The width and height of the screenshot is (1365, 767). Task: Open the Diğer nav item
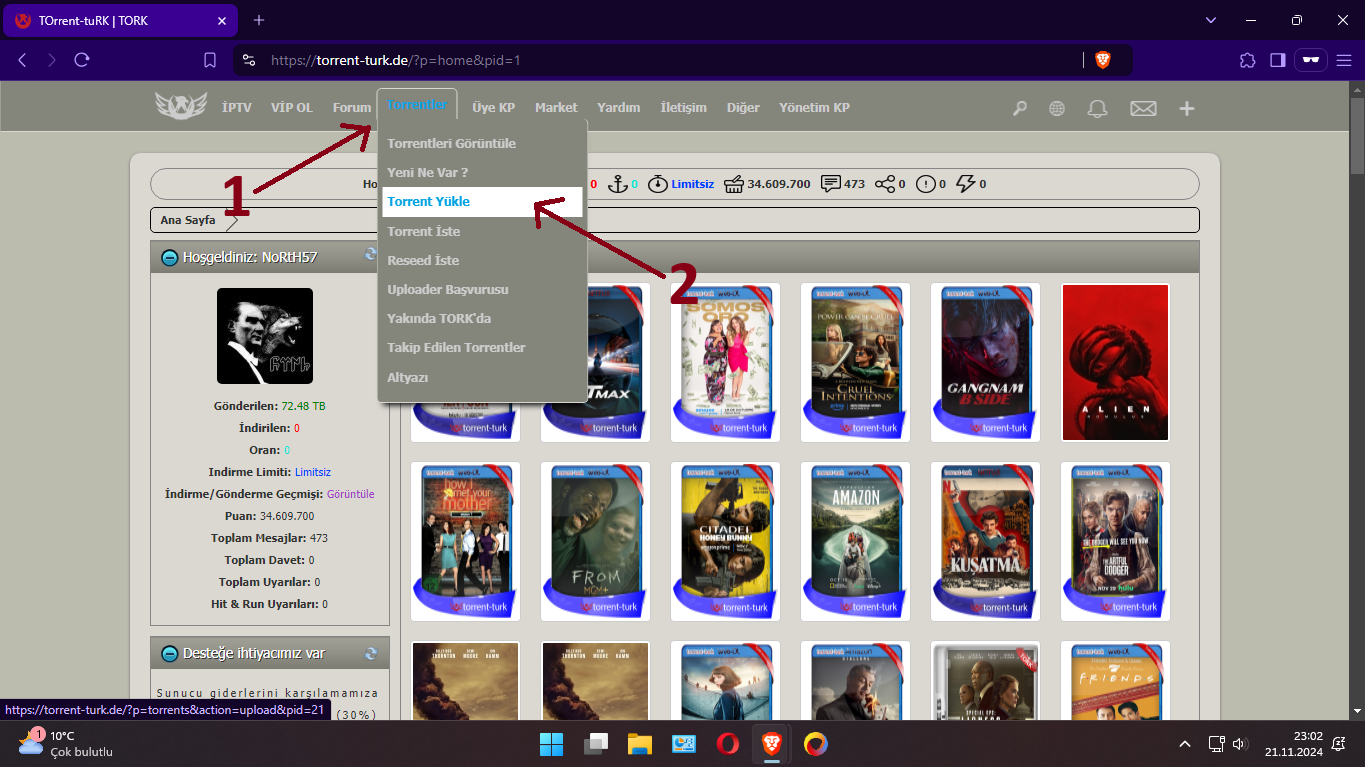coord(743,107)
